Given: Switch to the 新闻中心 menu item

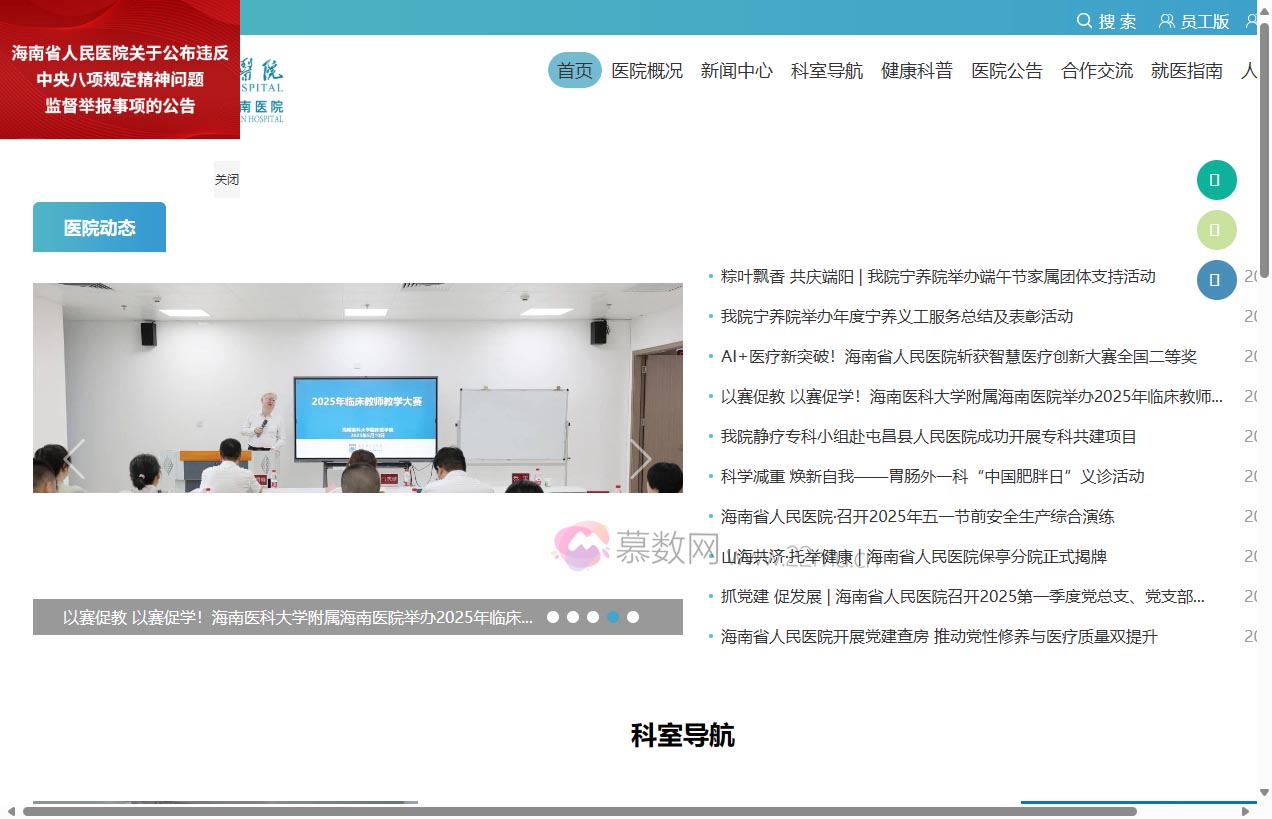Looking at the screenshot, I should point(737,71).
